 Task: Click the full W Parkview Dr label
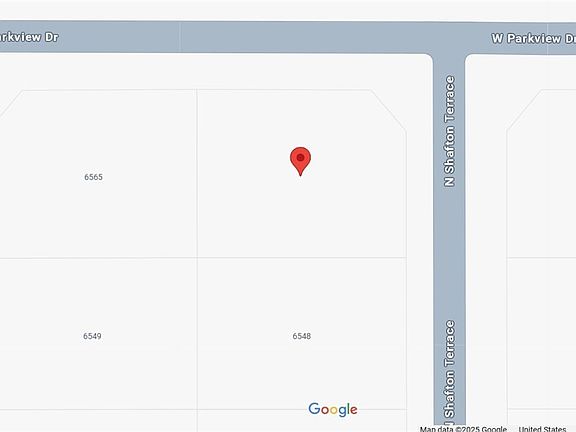(533, 38)
